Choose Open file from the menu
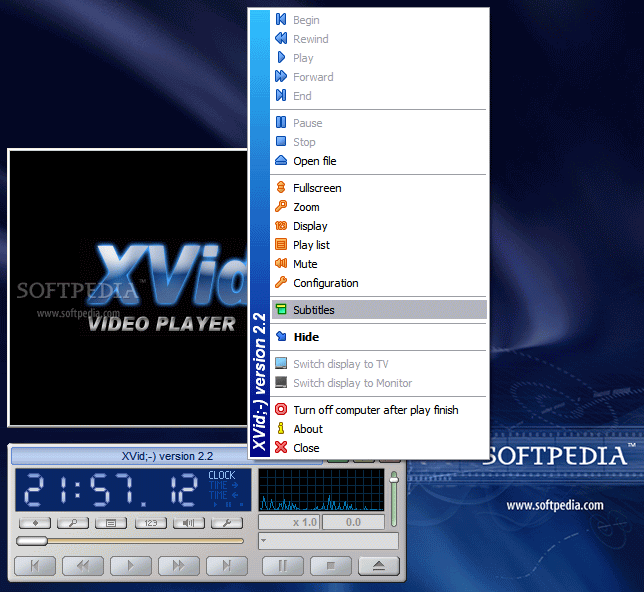This screenshot has width=644, height=592. [x=378, y=161]
